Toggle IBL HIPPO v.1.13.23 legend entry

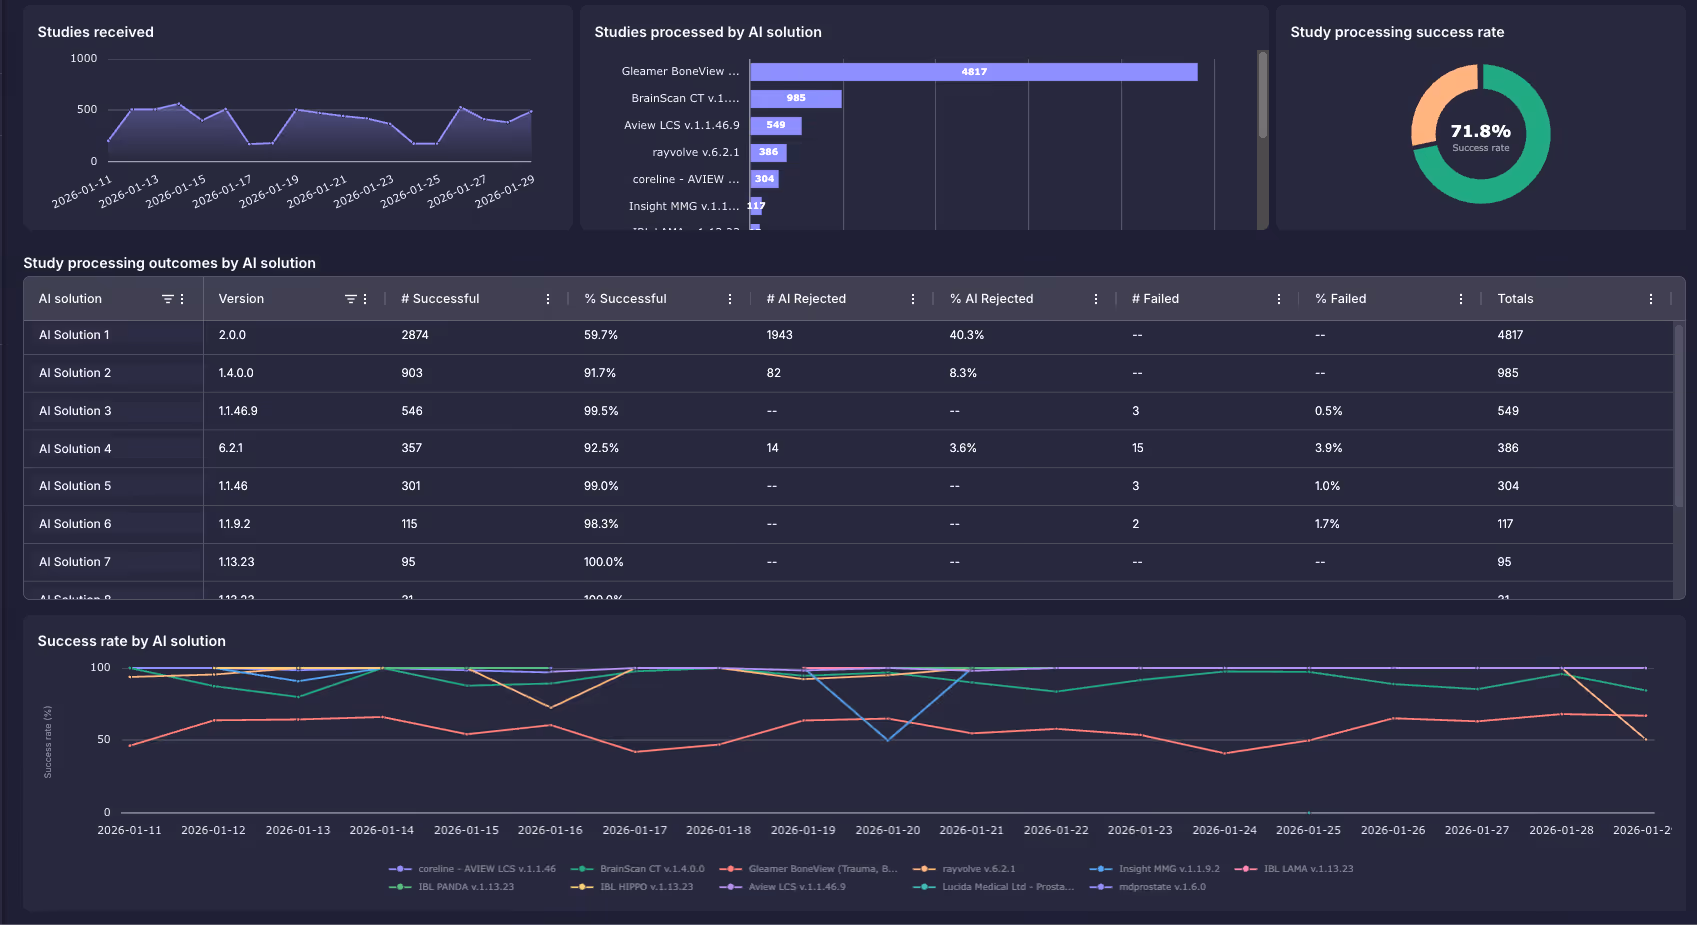point(632,887)
